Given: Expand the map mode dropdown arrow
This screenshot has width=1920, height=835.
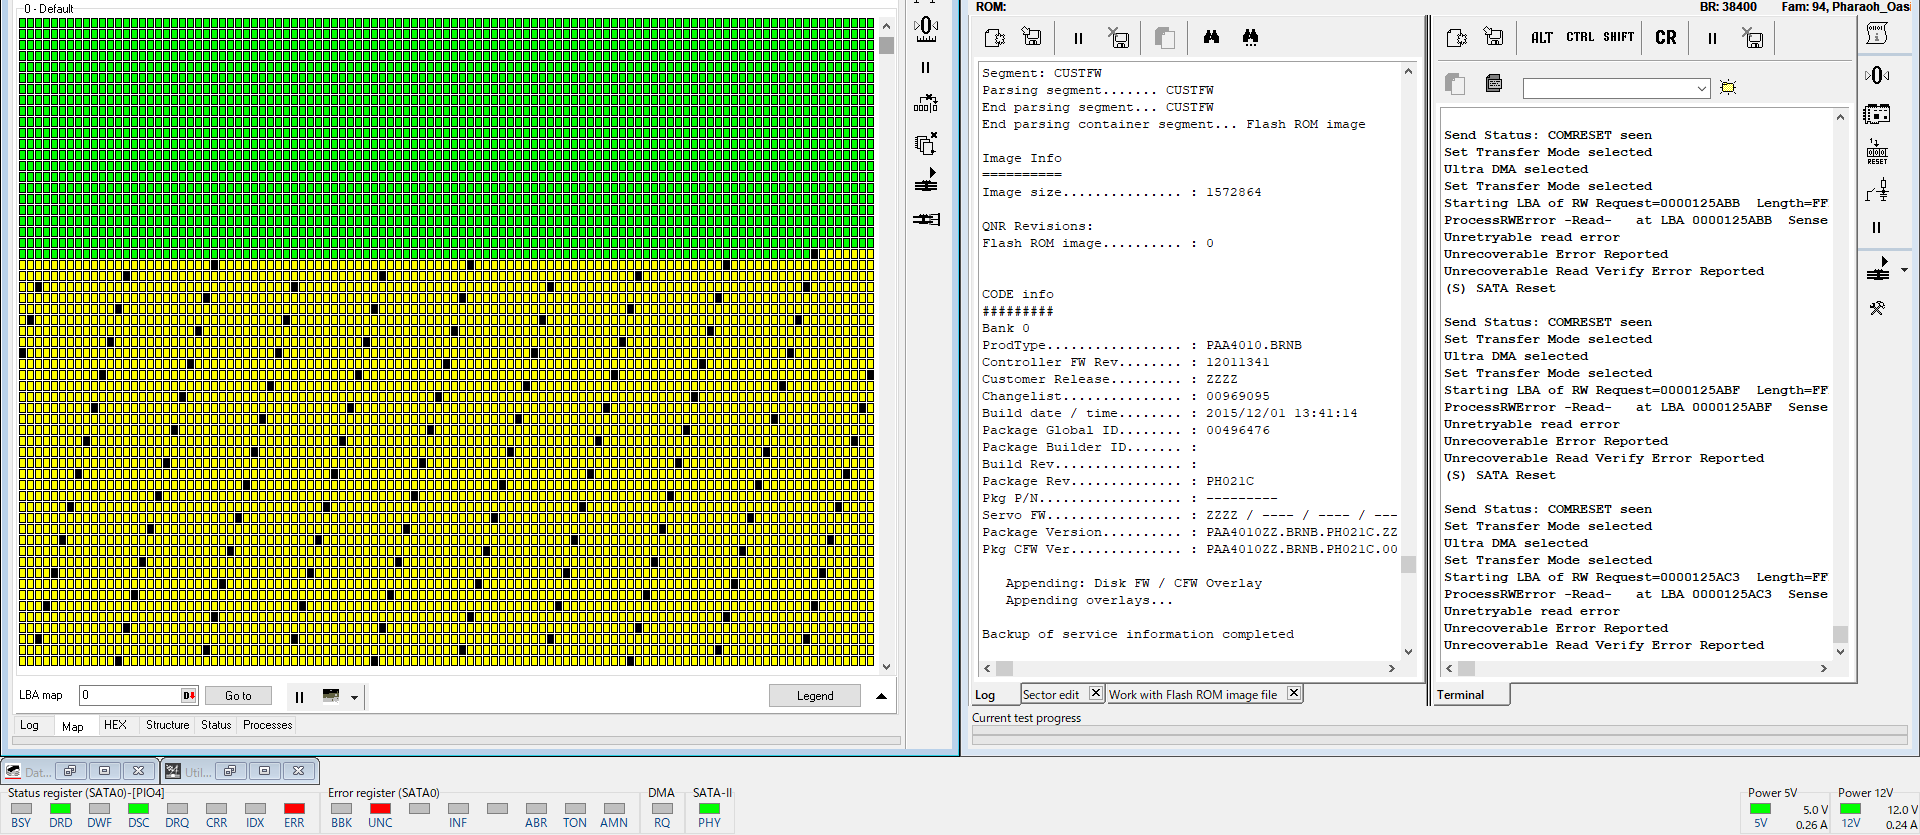Looking at the screenshot, I should (x=354, y=698).
